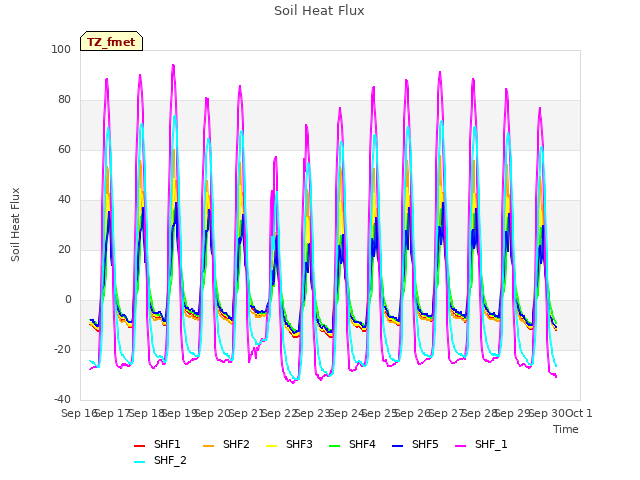This screenshot has height=480, width=640.
Task: Click the green SHF4 legend swatch
Action: click(x=334, y=446)
